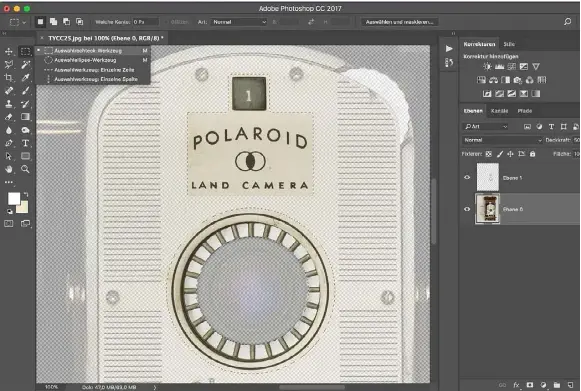Open the layer blend mode Normal dropdown
581x391 pixels.
pyautogui.click(x=502, y=140)
